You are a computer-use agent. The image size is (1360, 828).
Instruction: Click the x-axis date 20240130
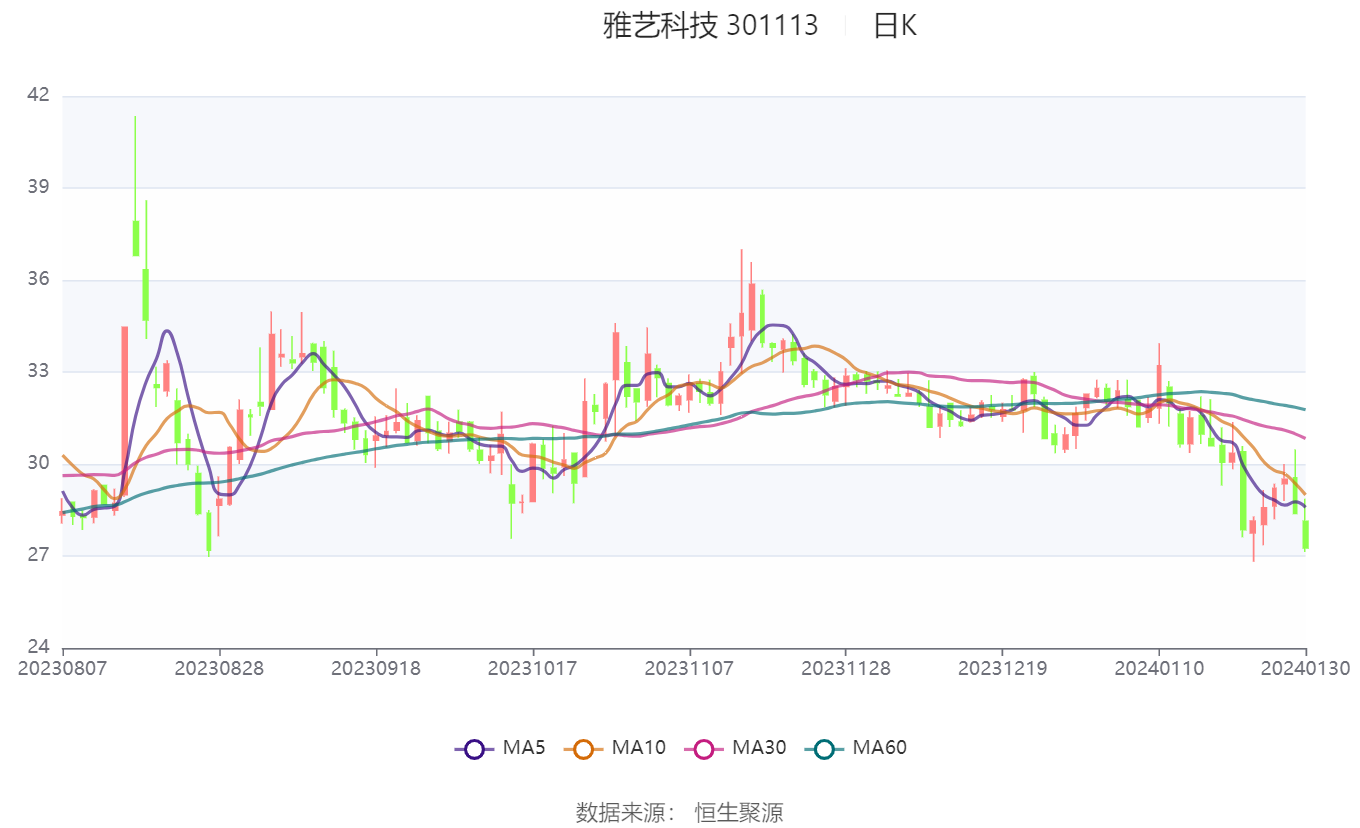tap(1305, 668)
